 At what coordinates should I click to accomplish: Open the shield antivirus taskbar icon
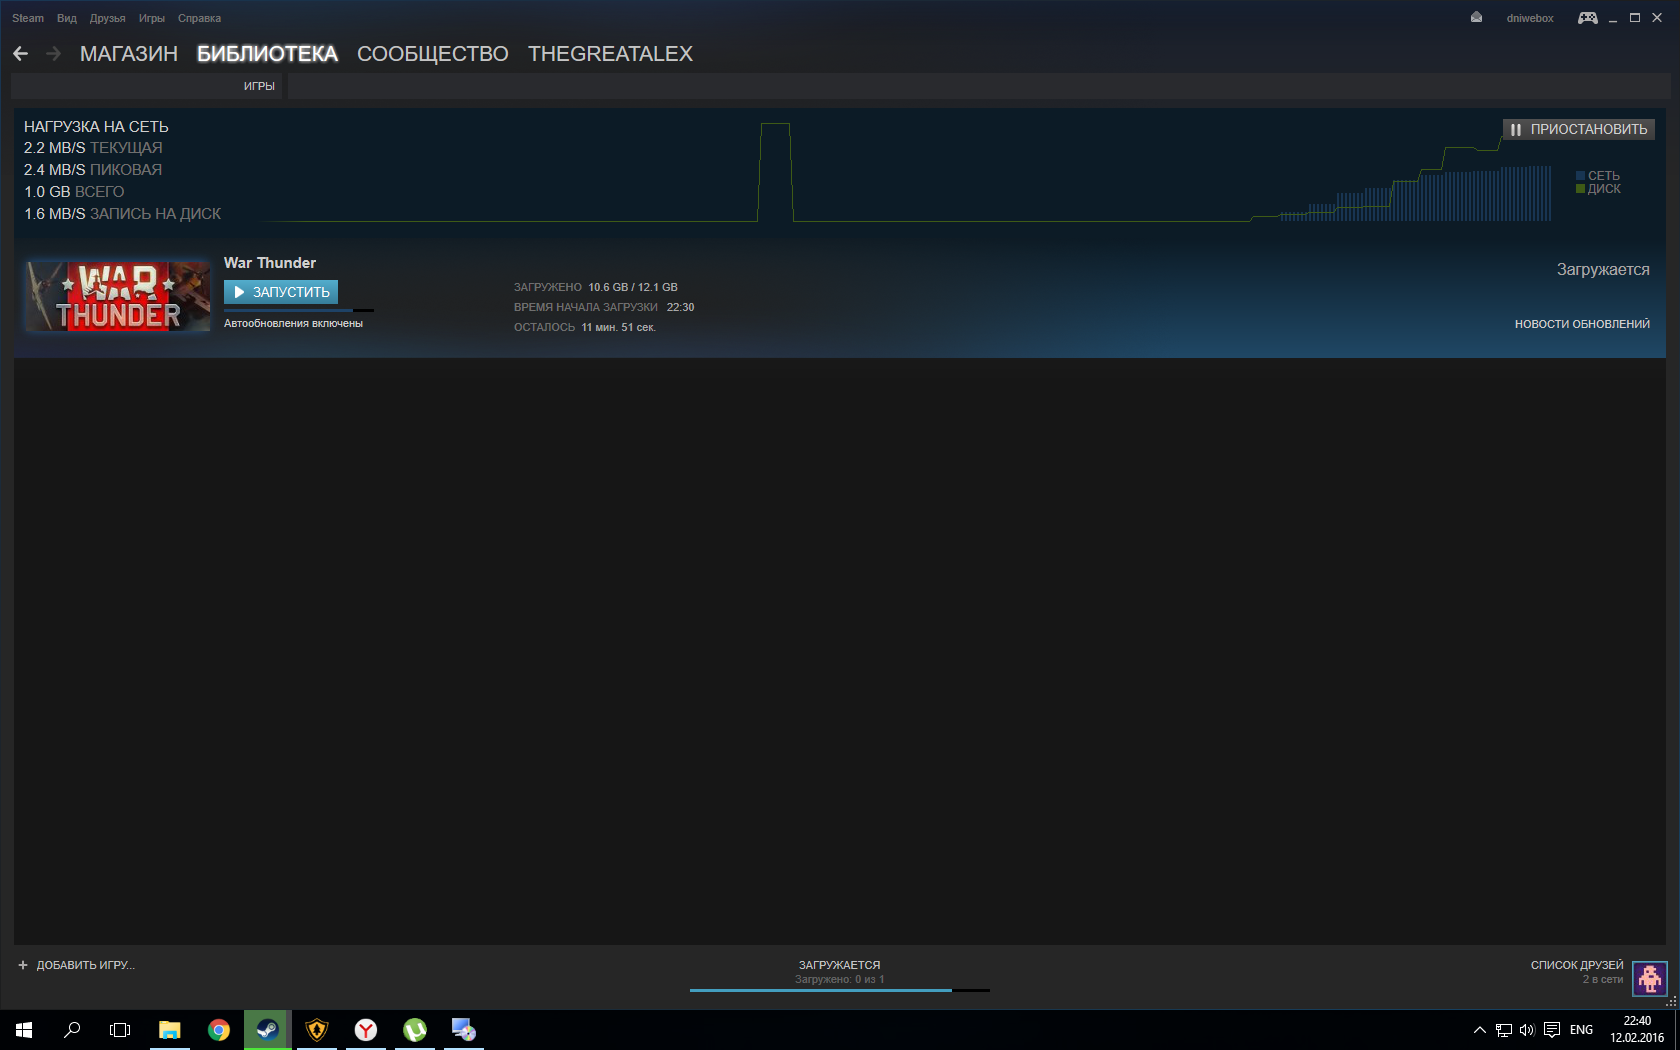(317, 1030)
